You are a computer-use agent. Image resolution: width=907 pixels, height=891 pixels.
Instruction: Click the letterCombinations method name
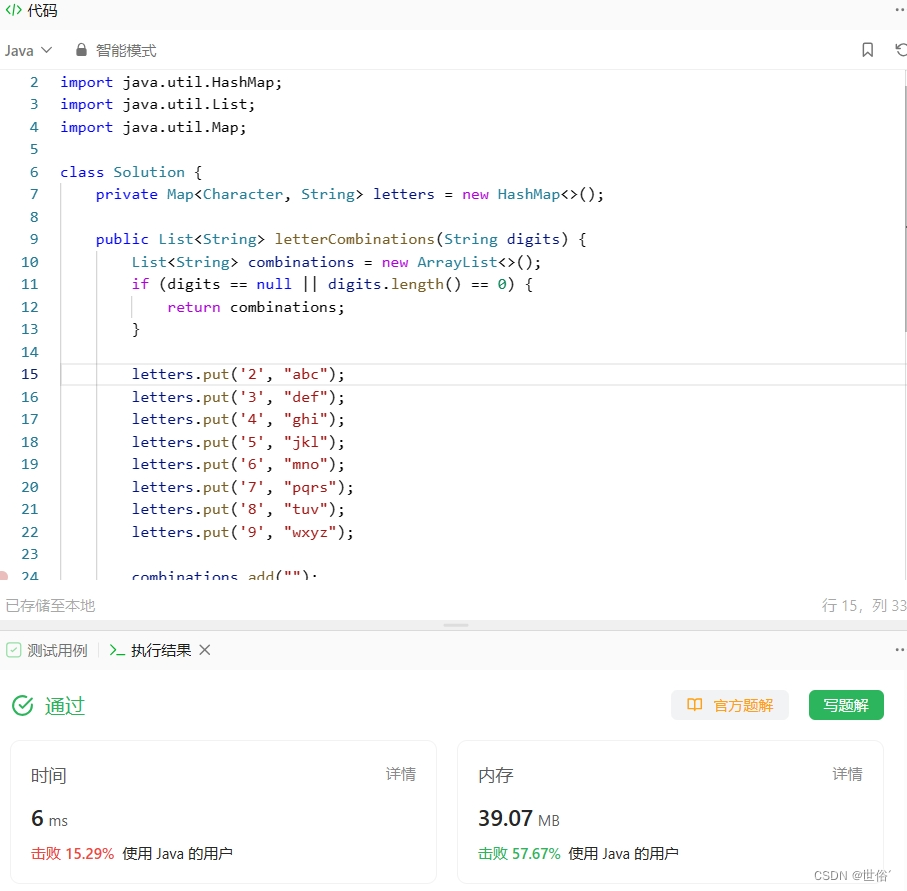click(x=355, y=240)
